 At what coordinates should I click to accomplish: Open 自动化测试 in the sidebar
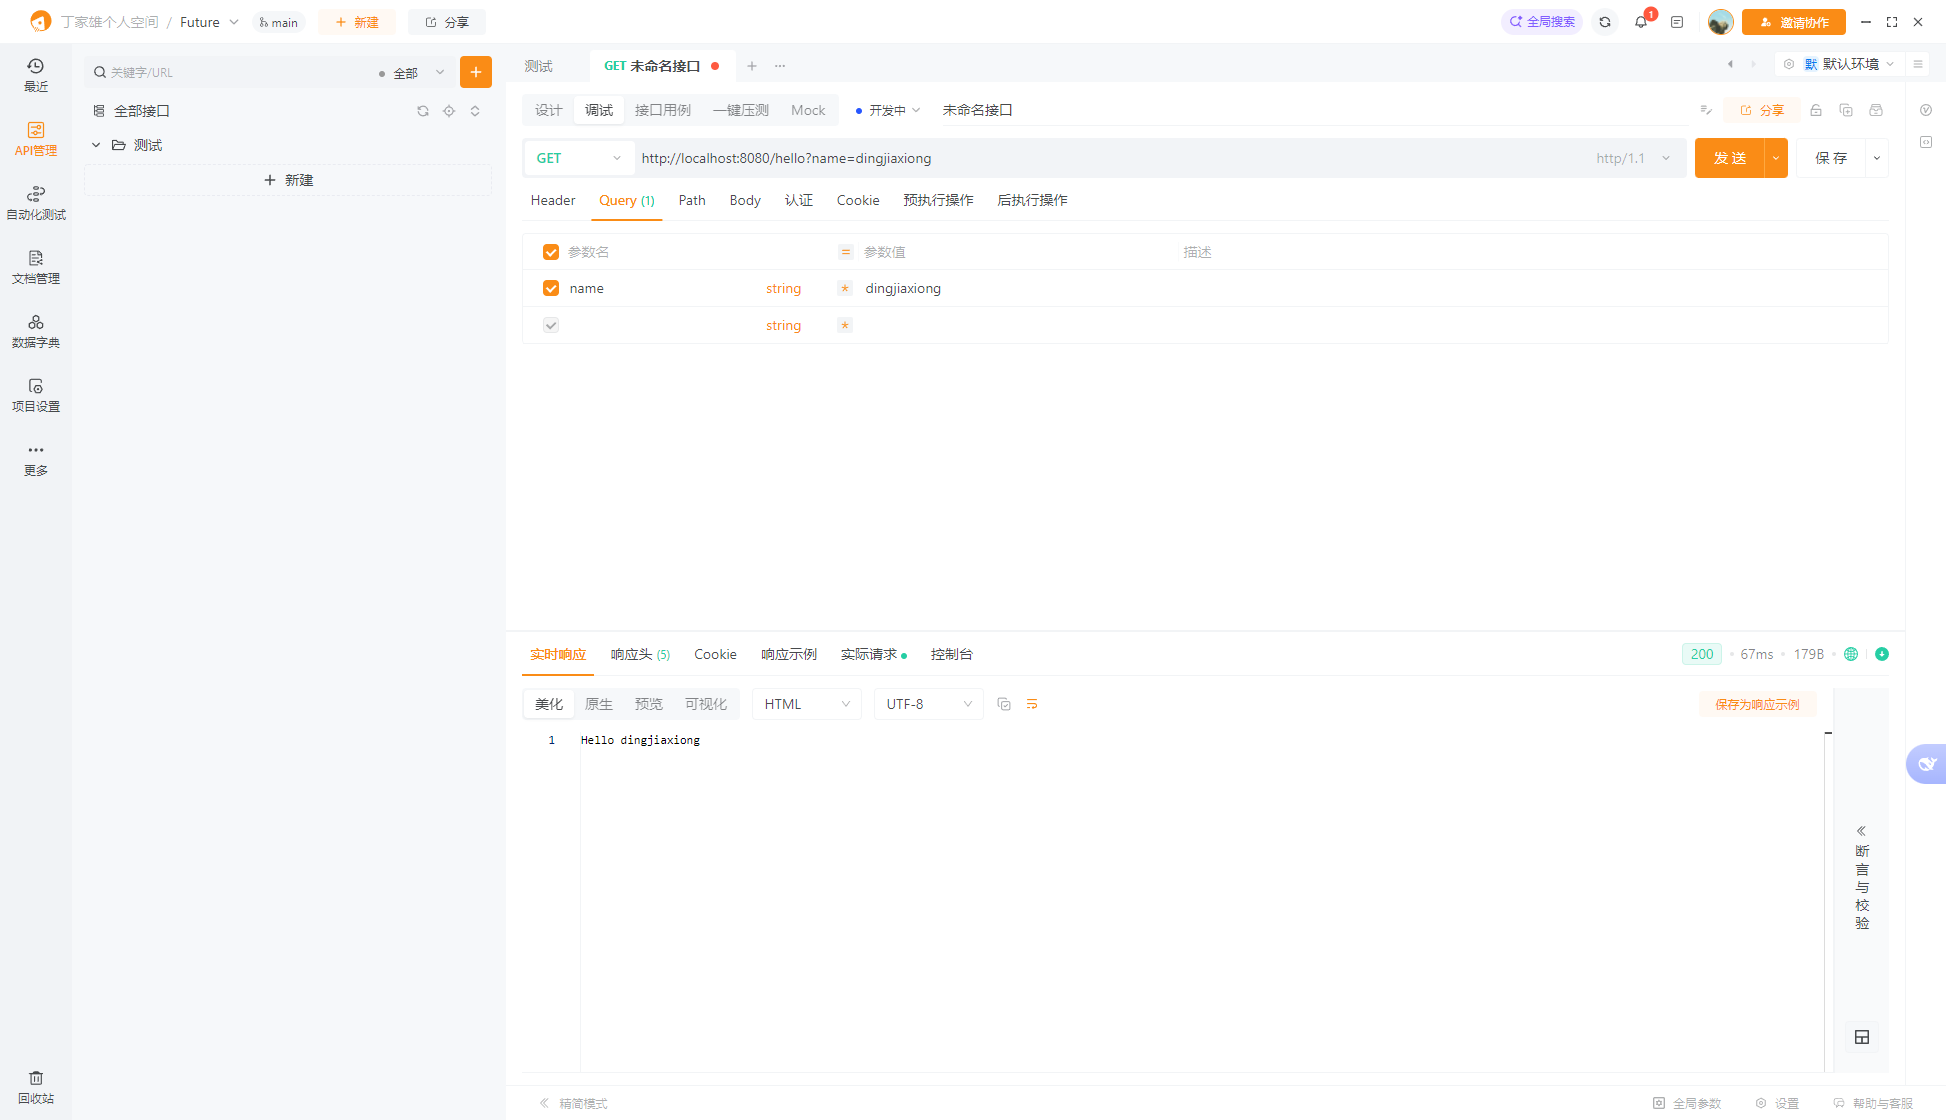pos(35,203)
